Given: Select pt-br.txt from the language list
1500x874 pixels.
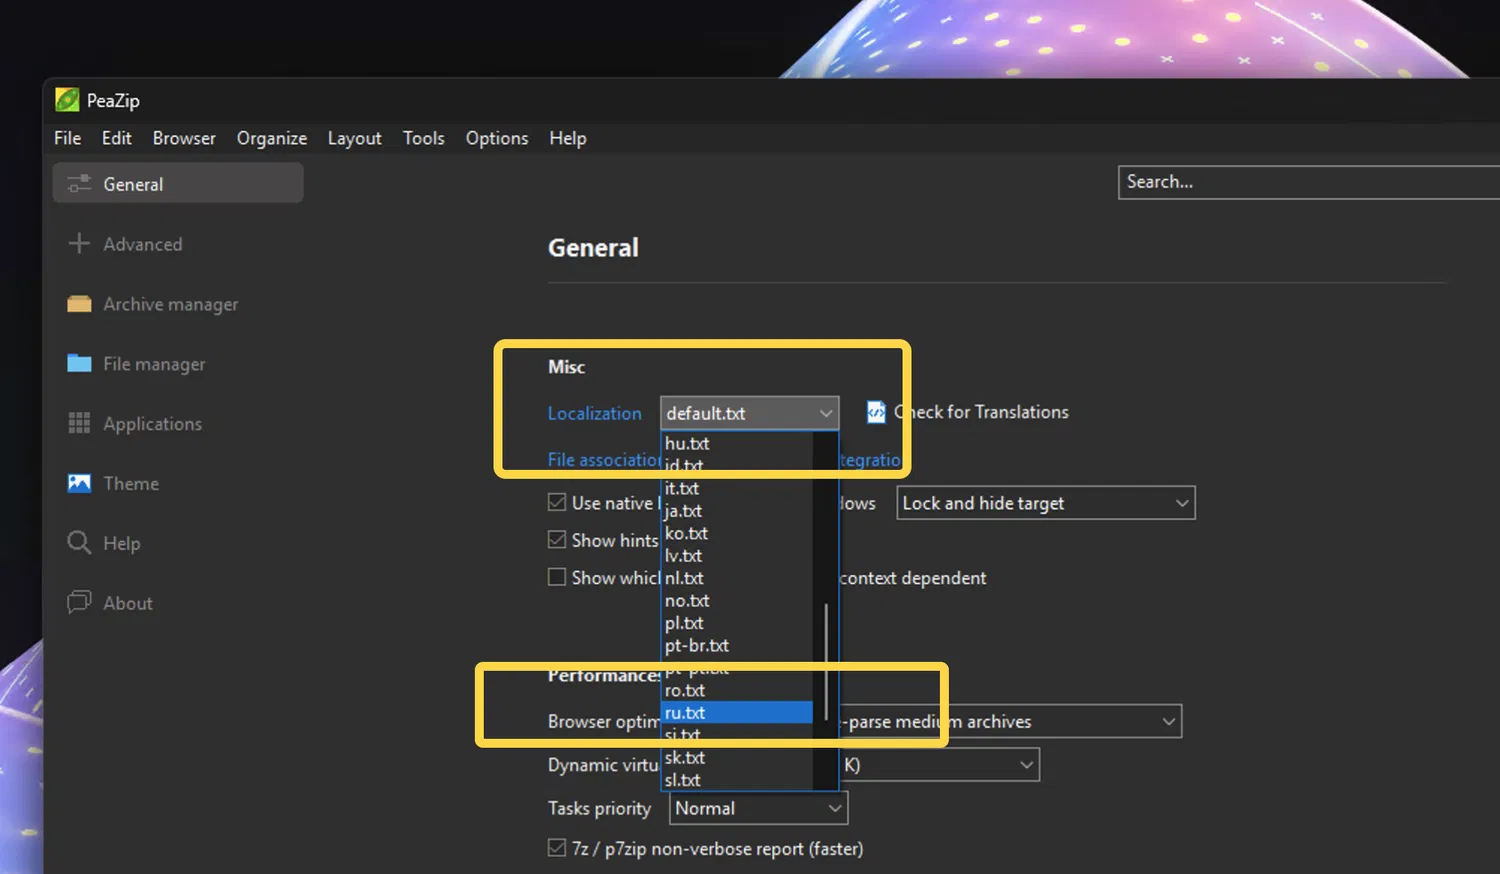Looking at the screenshot, I should (737, 645).
